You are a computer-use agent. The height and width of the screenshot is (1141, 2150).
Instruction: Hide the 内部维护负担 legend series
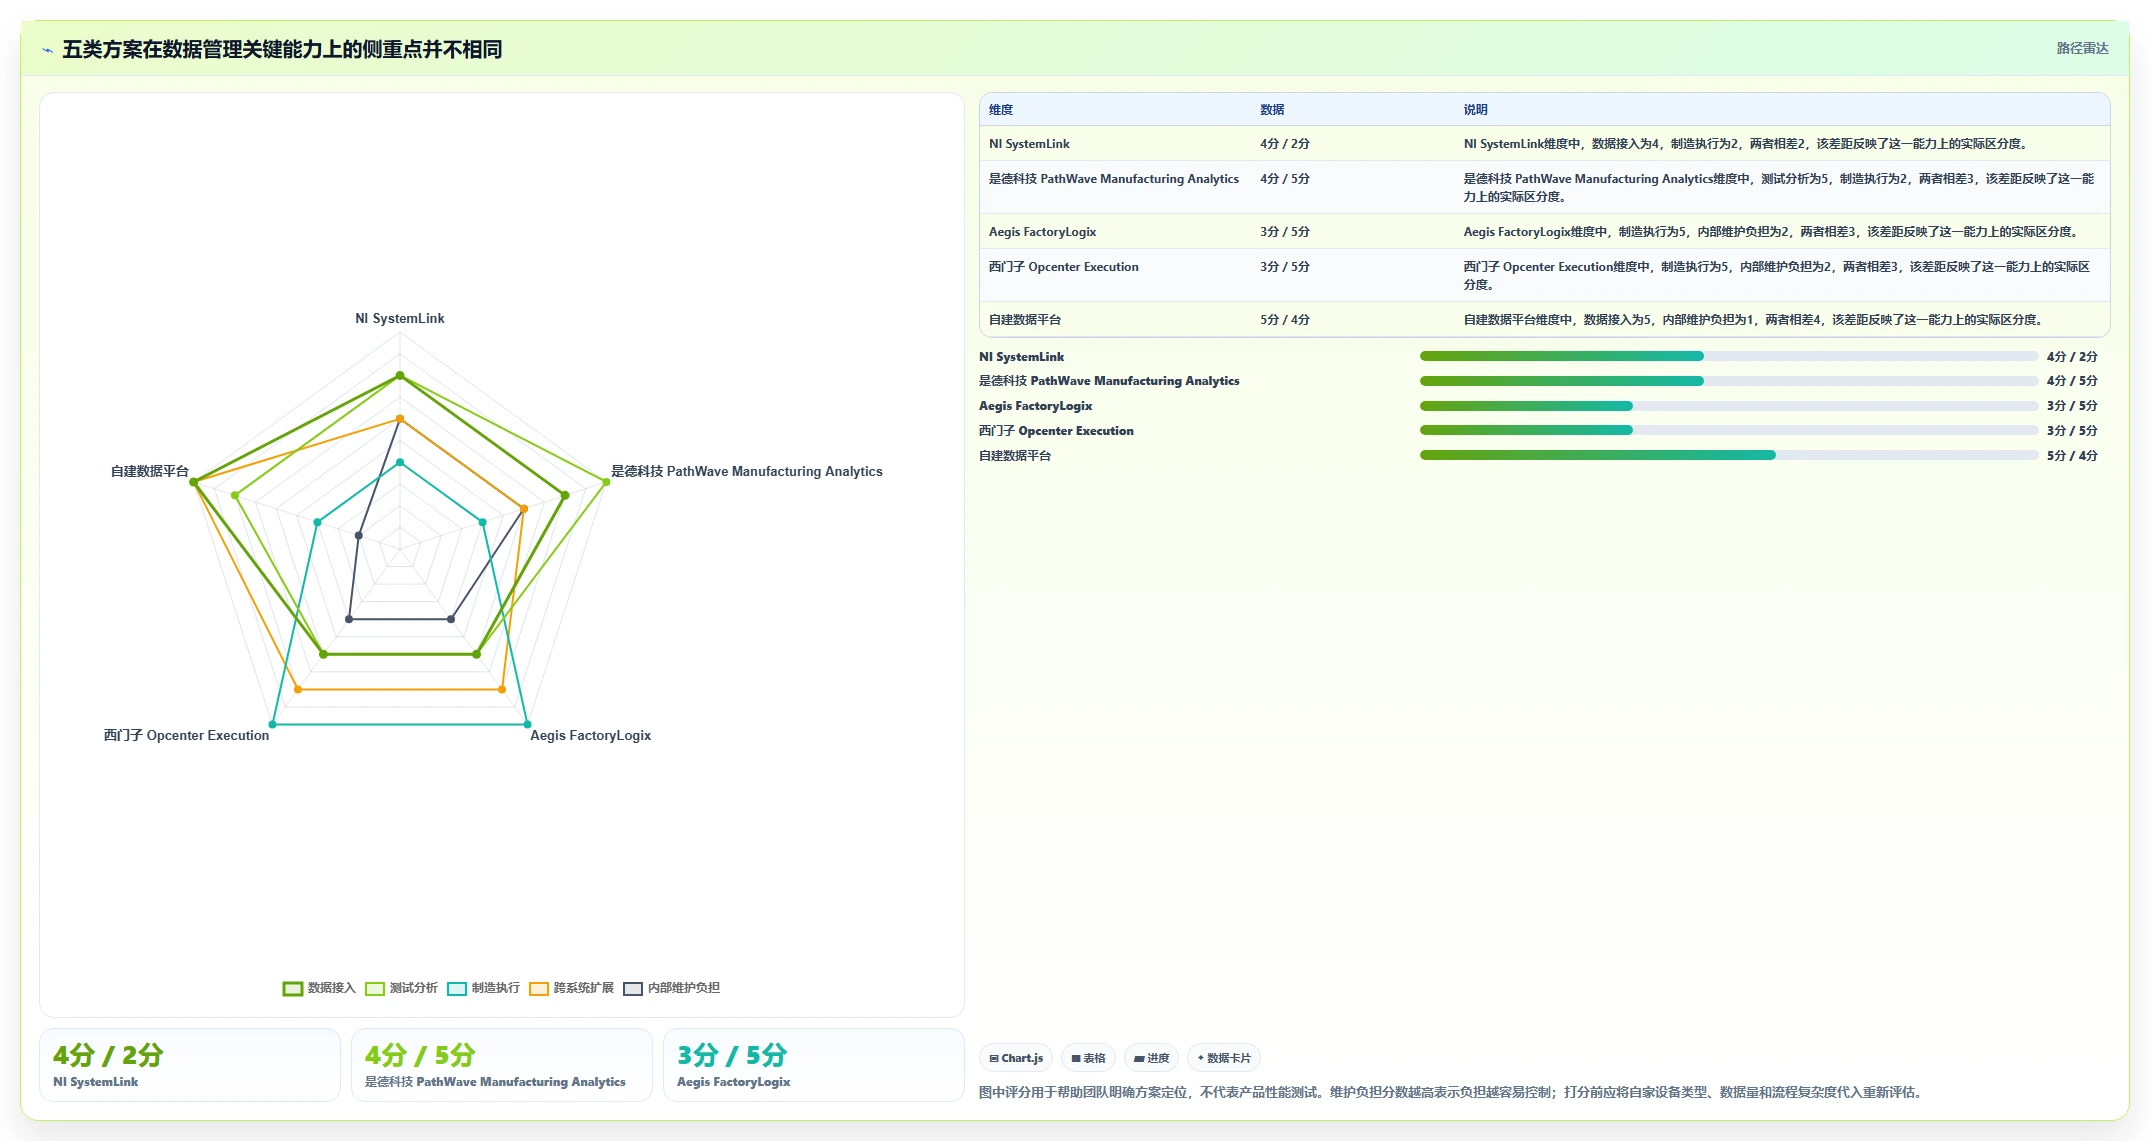click(671, 988)
